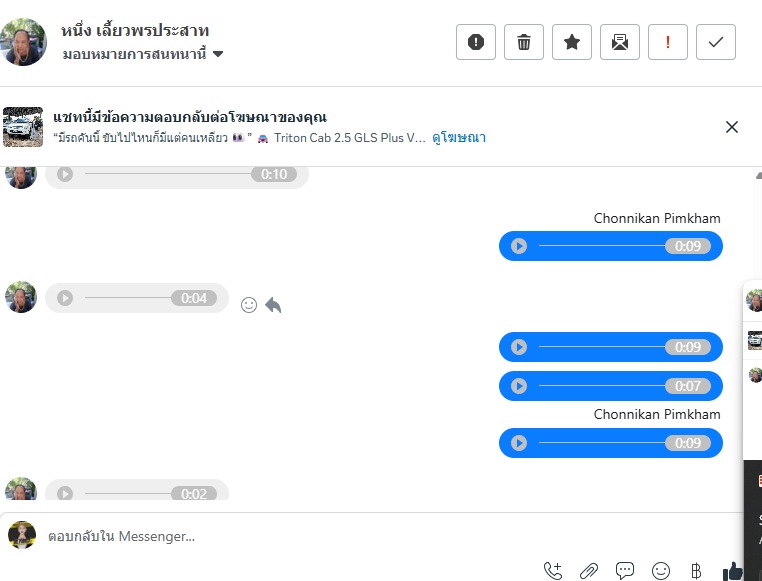762x581 pixels.
Task: Start a call with phone plus icon
Action: click(553, 571)
